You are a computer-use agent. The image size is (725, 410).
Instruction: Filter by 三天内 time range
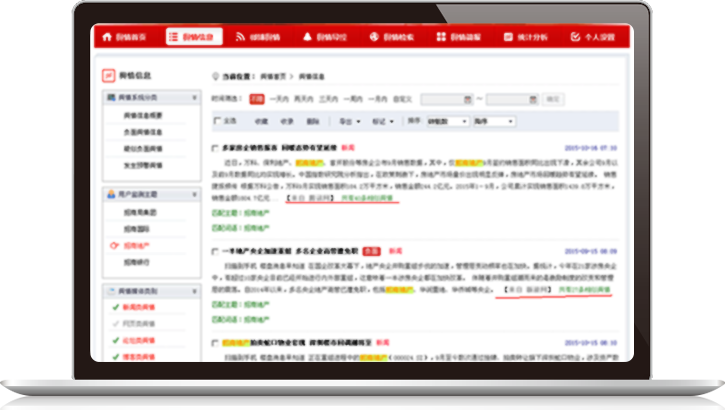(329, 99)
